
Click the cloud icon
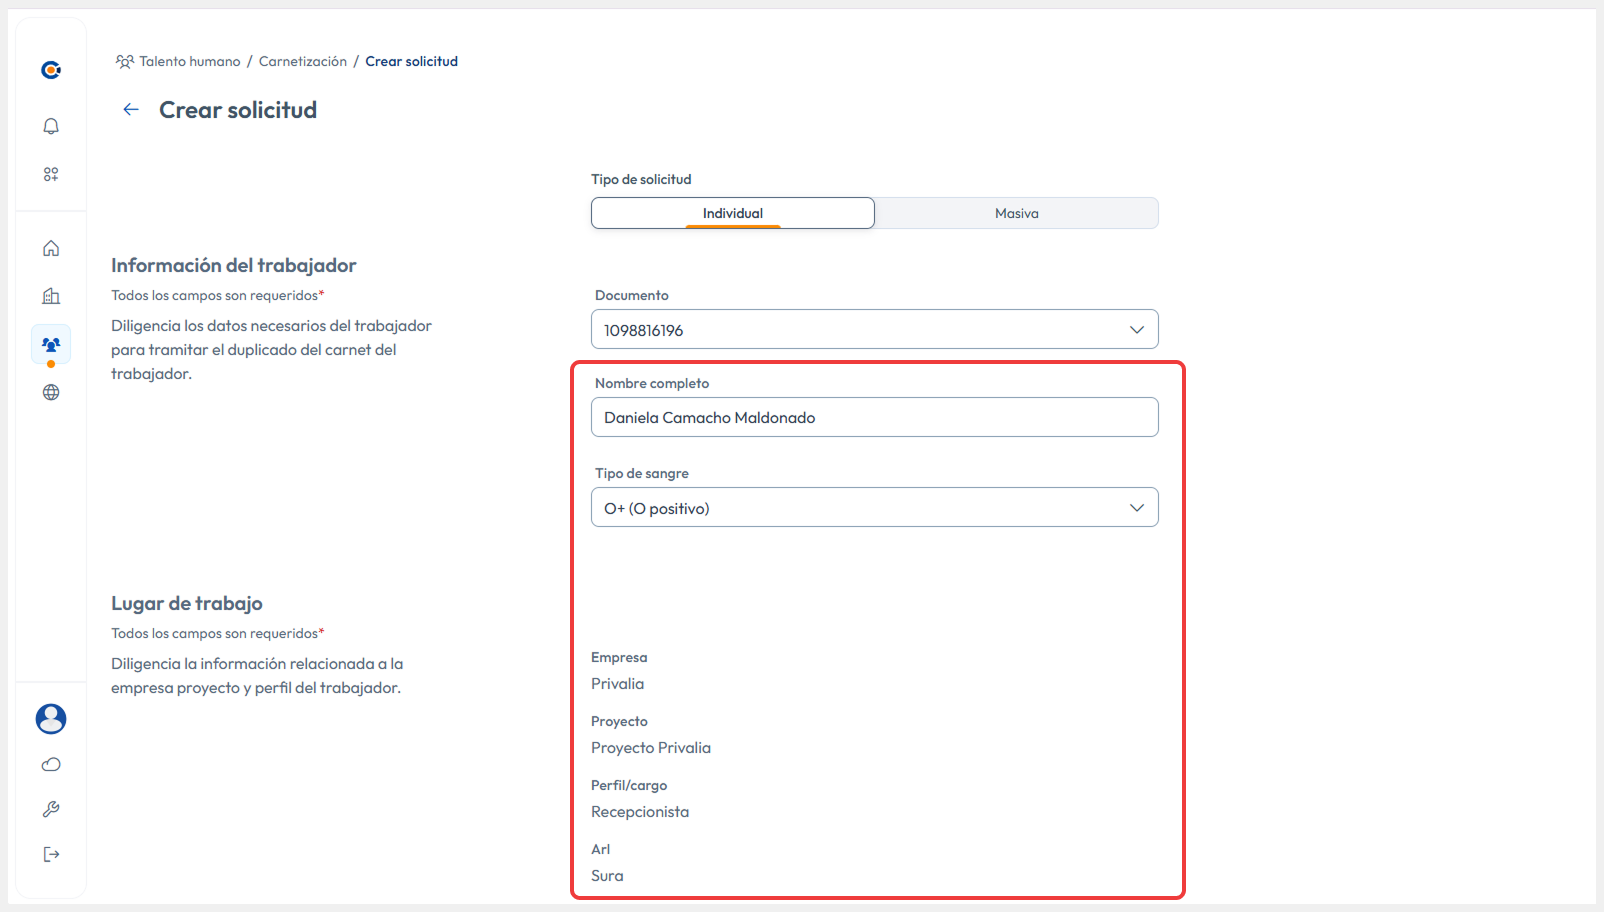click(x=50, y=763)
